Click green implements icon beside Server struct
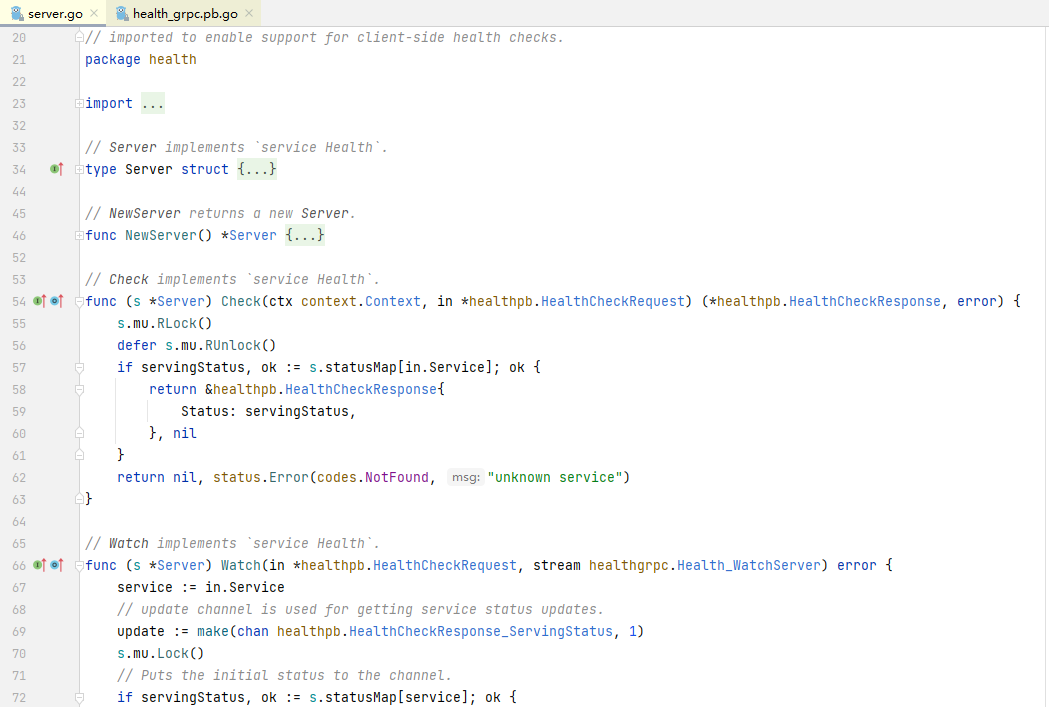 (56, 170)
